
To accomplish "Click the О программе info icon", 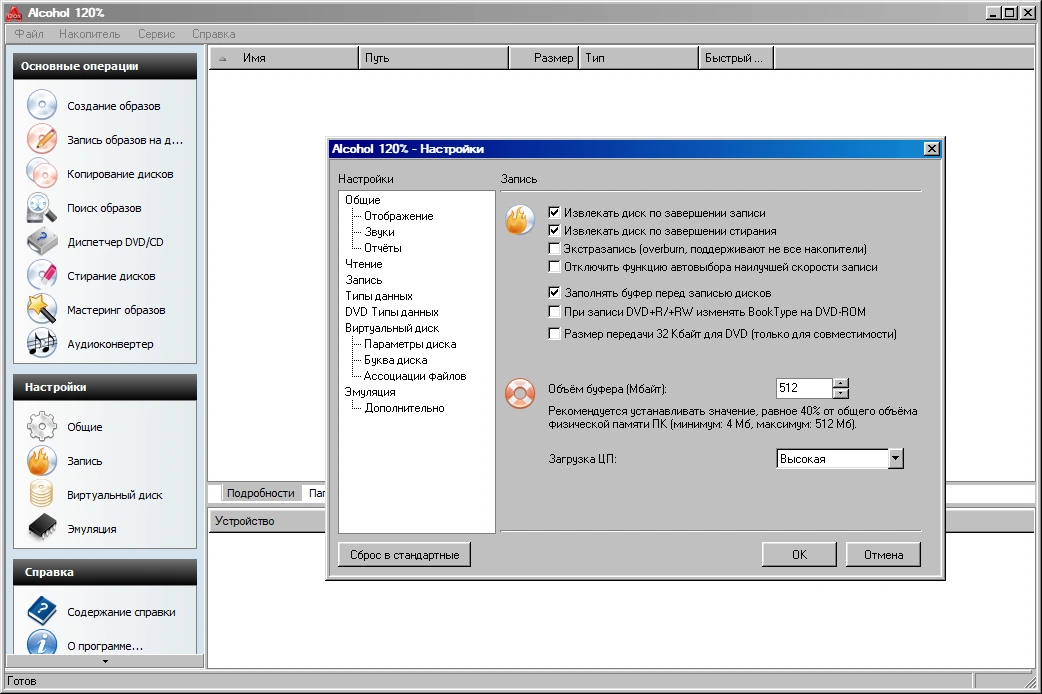I will 41,643.
